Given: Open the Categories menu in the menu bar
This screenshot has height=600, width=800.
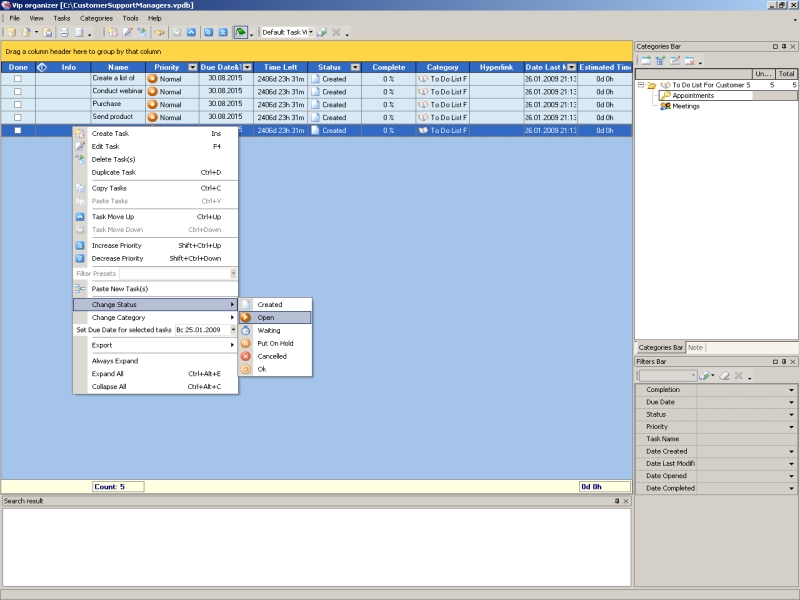Looking at the screenshot, I should tap(96, 18).
